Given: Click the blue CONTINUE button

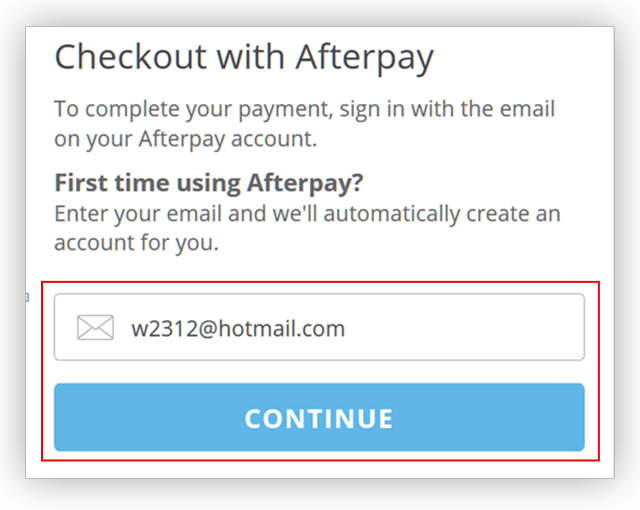Looking at the screenshot, I should (319, 417).
